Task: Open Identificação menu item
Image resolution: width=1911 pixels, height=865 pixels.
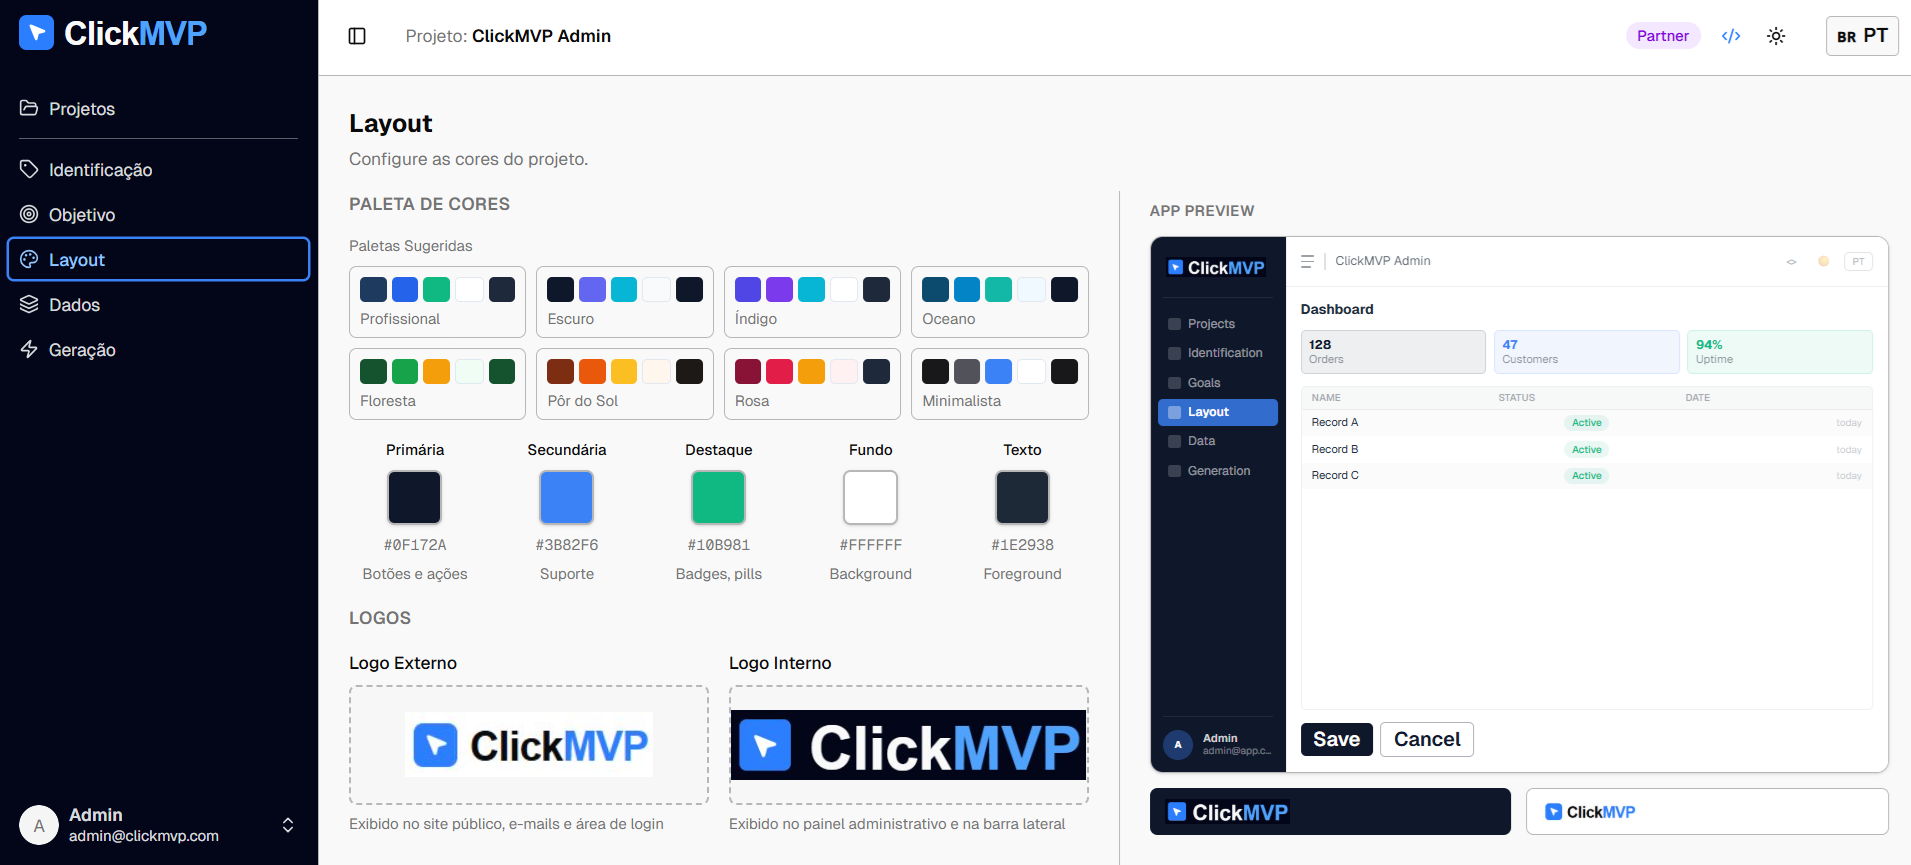Action: pos(159,170)
